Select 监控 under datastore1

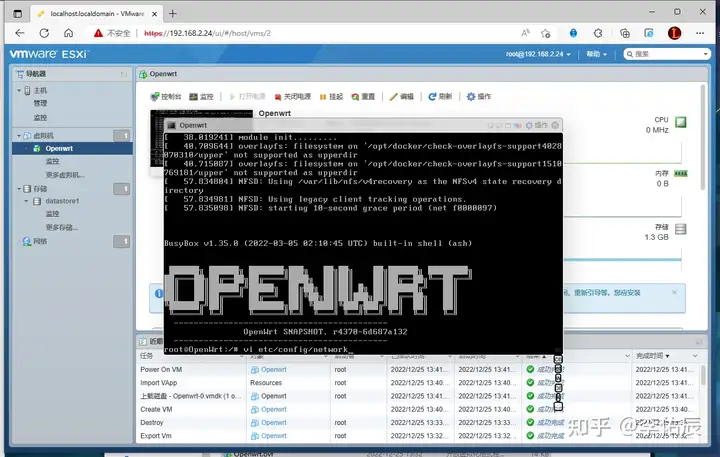pyautogui.click(x=52, y=214)
